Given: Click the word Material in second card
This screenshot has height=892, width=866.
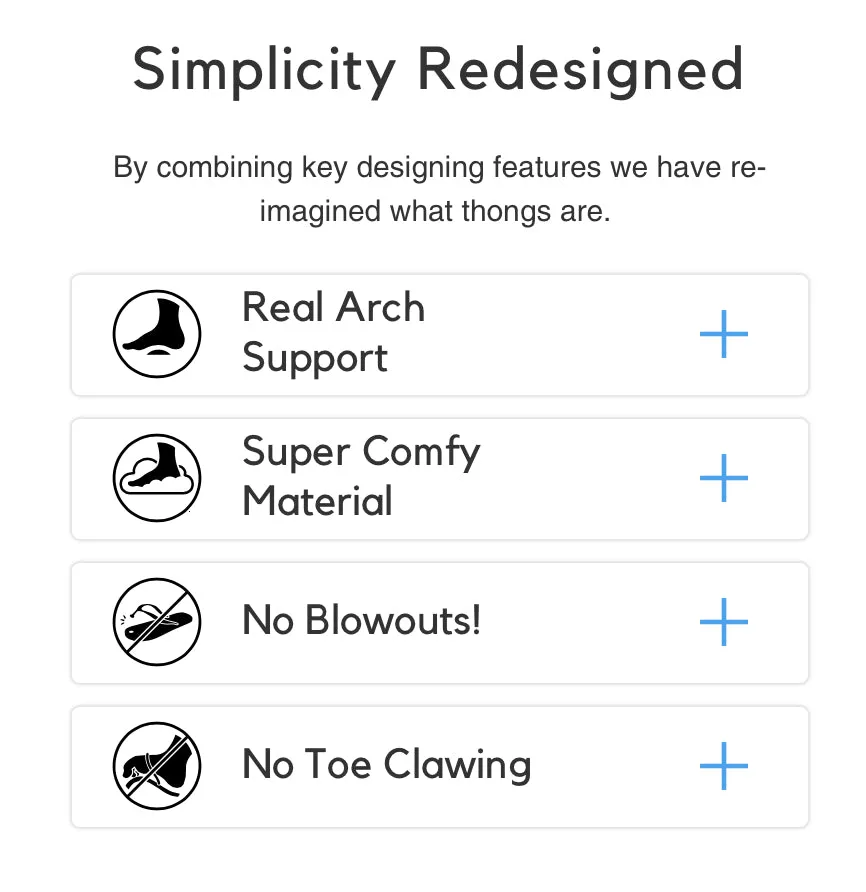Looking at the screenshot, I should click(x=317, y=501).
